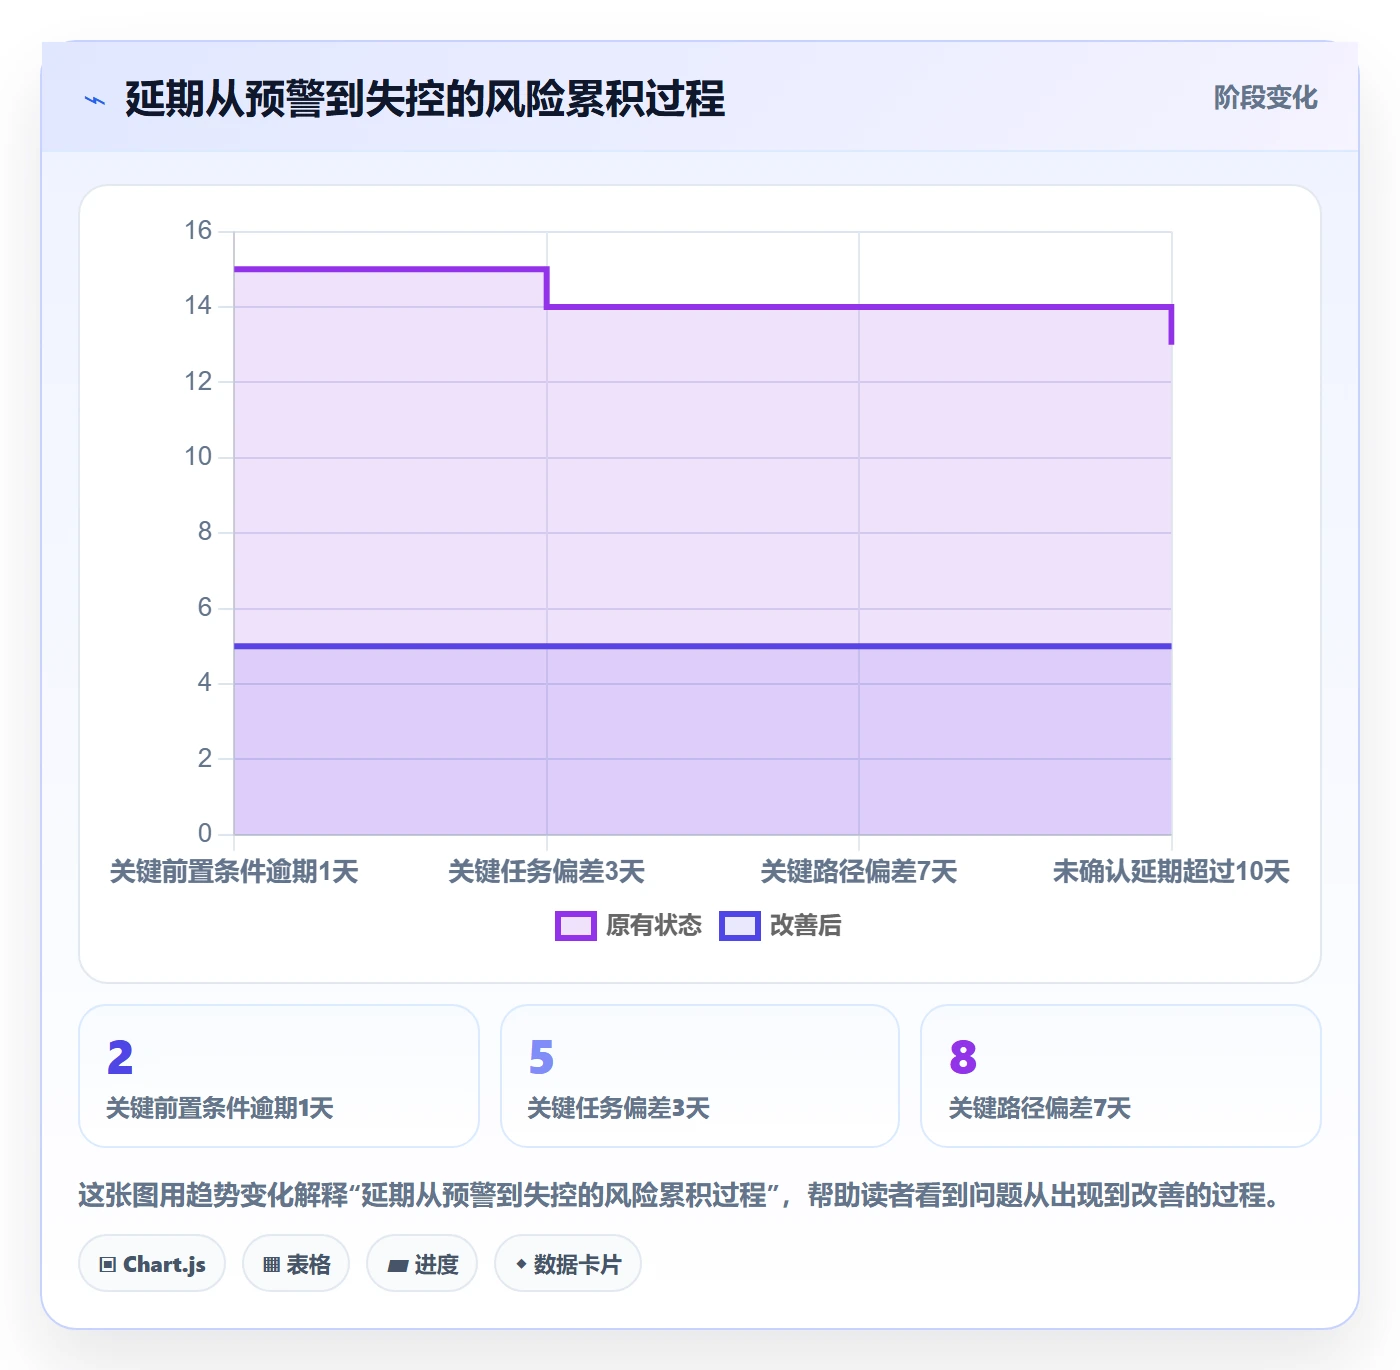Click the 改善后 indigo legend swatch
Screen dimensions: 1400x1370
pyautogui.click(x=740, y=926)
